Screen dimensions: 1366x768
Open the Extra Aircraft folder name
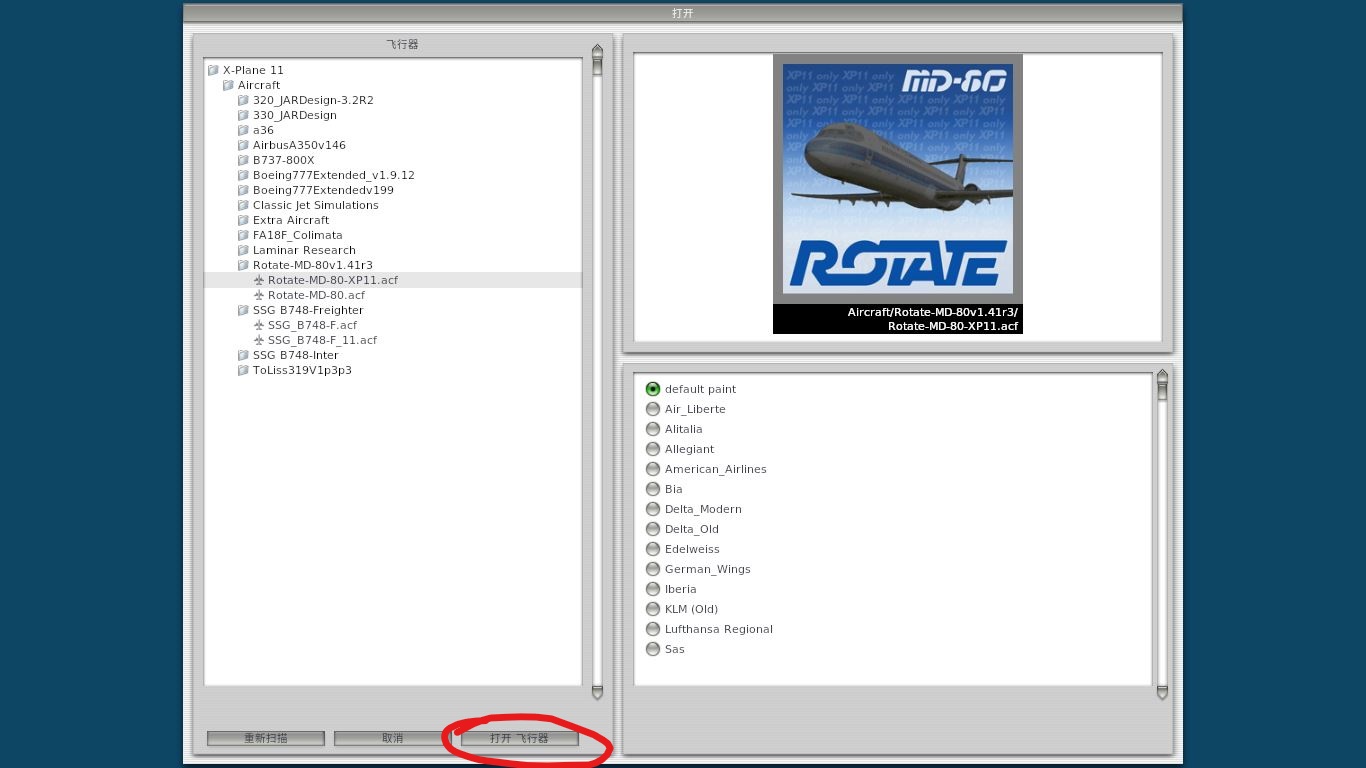291,220
